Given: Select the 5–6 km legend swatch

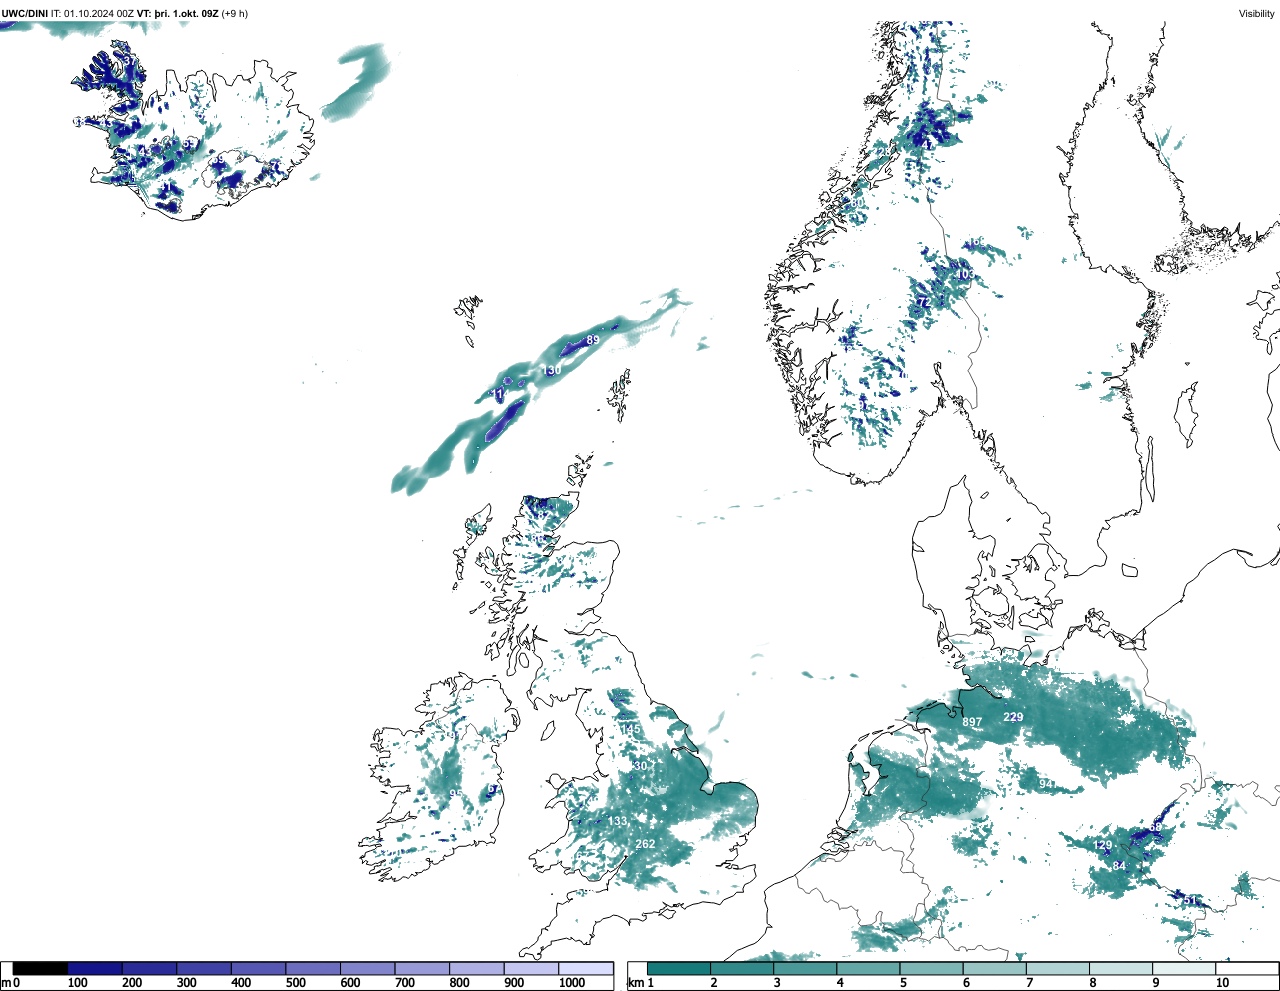Looking at the screenshot, I should (x=931, y=968).
